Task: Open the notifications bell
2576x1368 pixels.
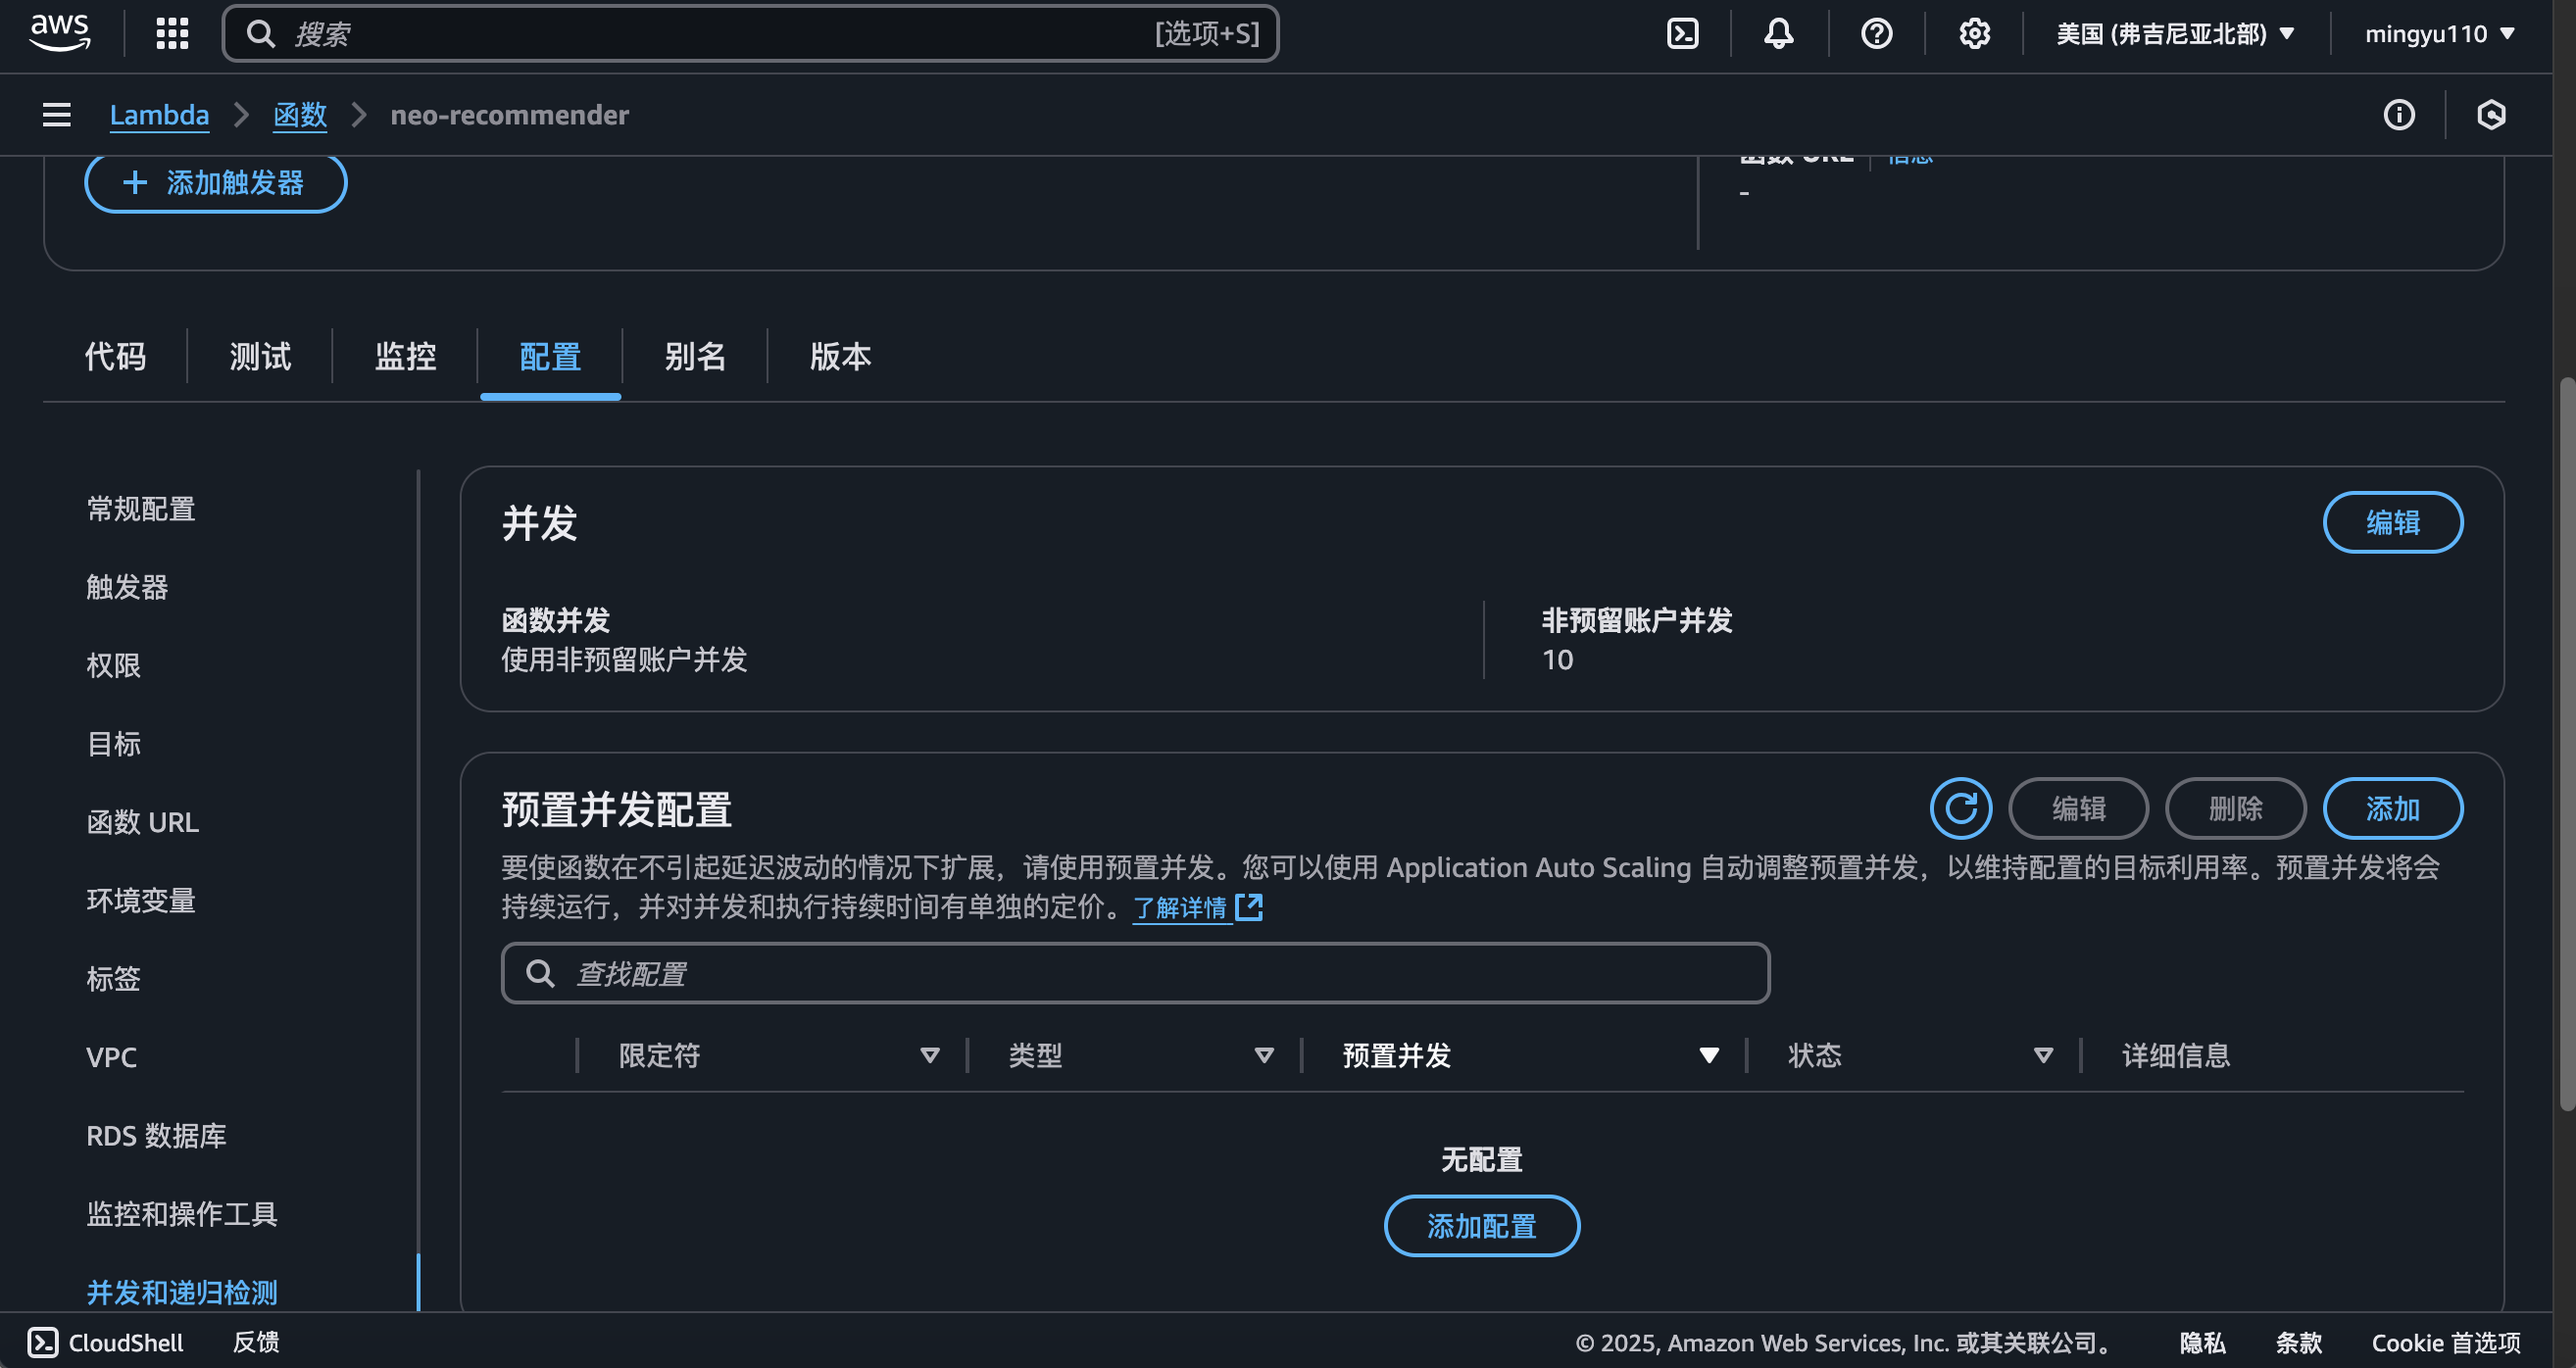Action: [x=1778, y=33]
